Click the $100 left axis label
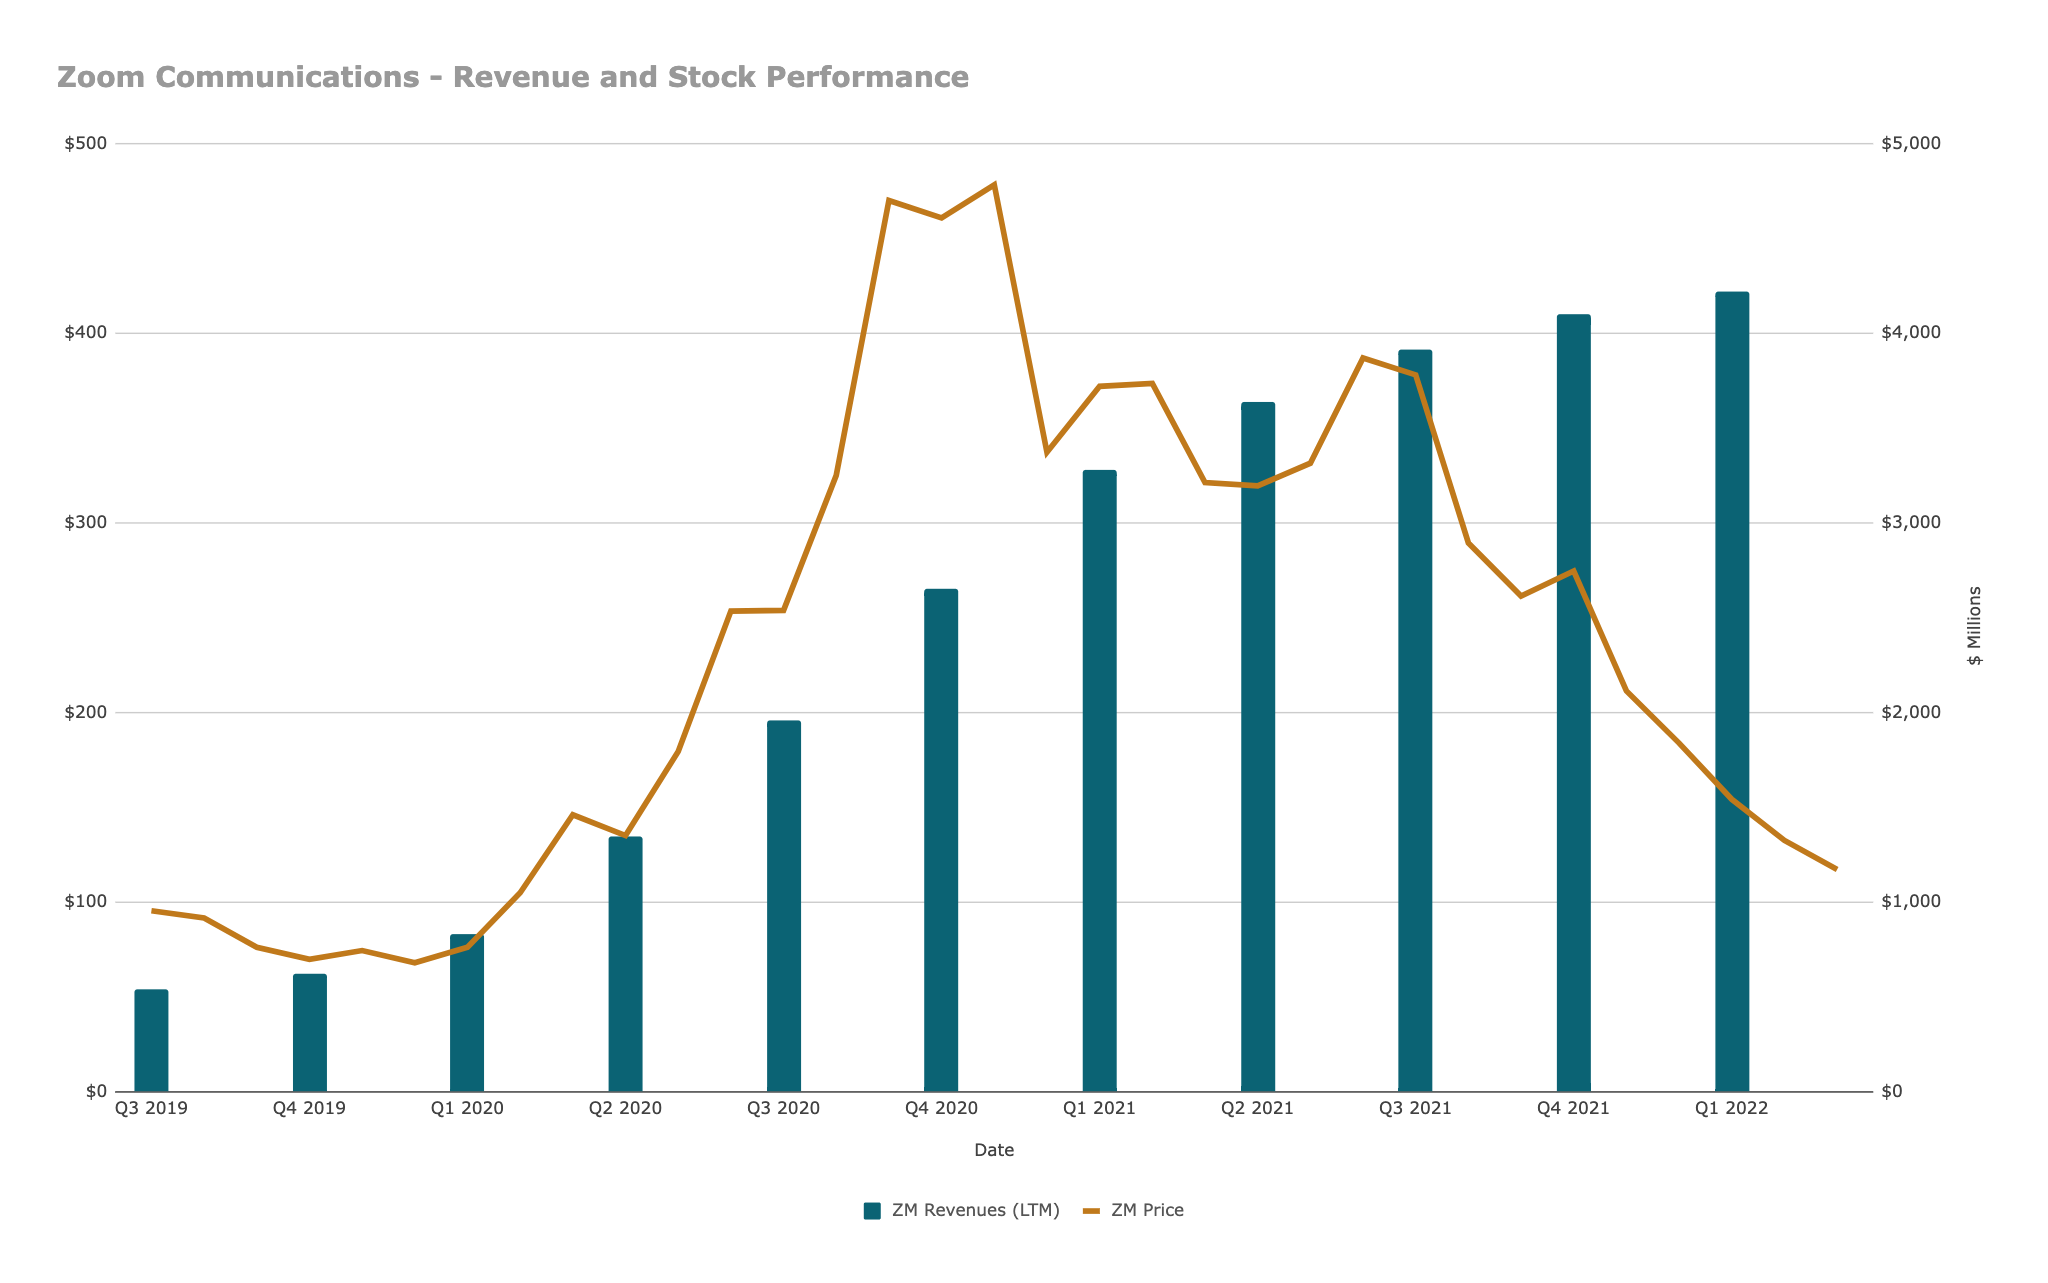The image size is (2048, 1283). coord(85,902)
